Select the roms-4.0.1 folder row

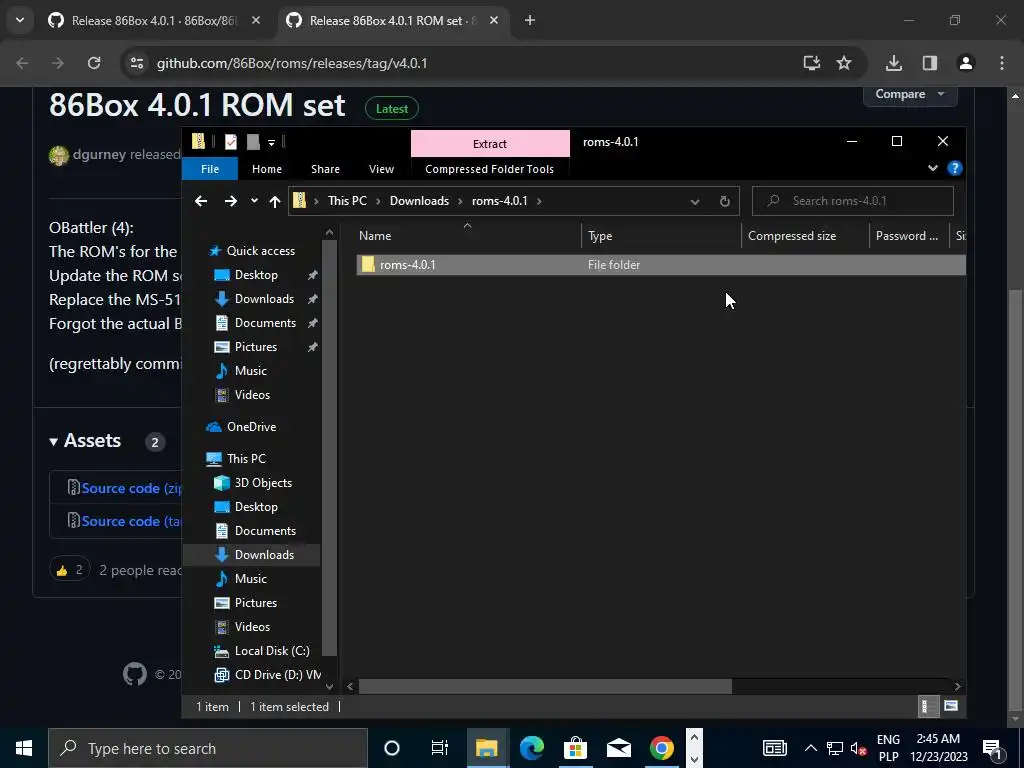tap(661, 264)
